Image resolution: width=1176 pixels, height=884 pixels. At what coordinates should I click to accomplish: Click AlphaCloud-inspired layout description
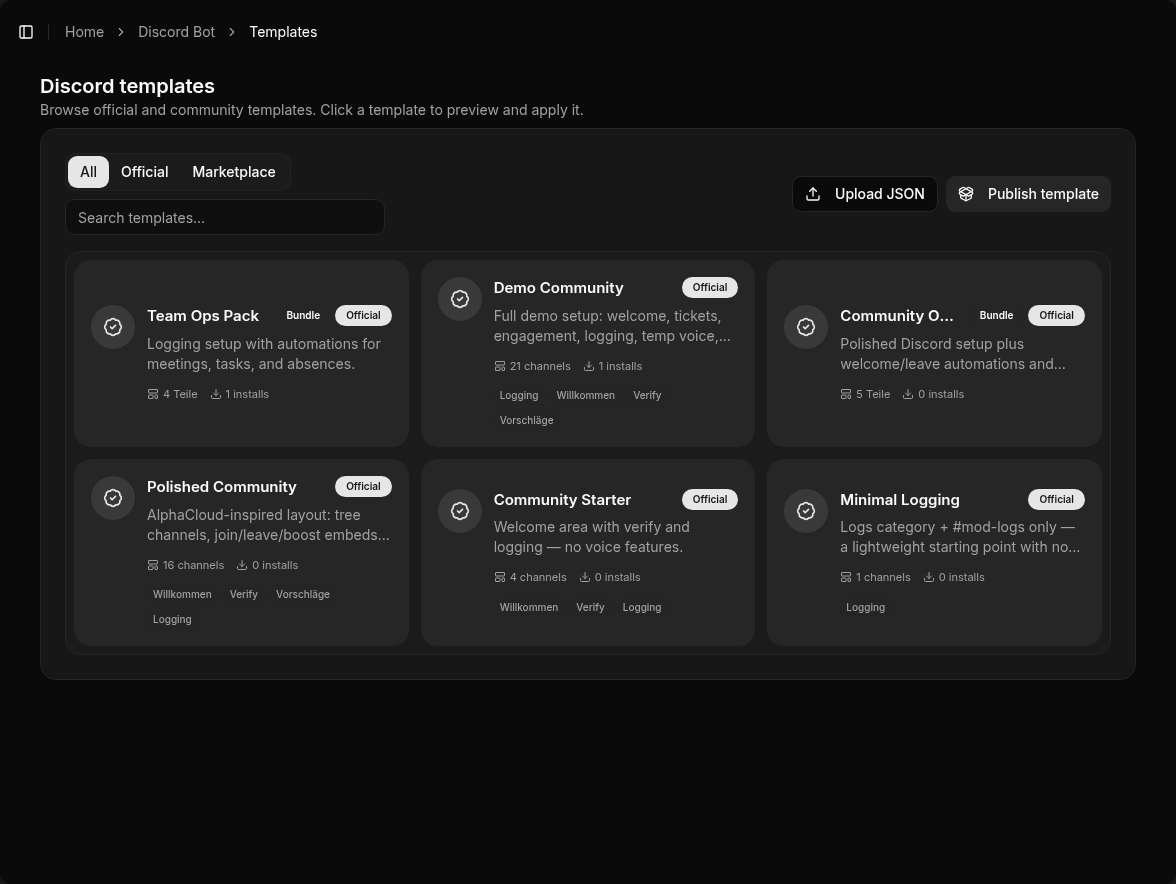point(268,525)
